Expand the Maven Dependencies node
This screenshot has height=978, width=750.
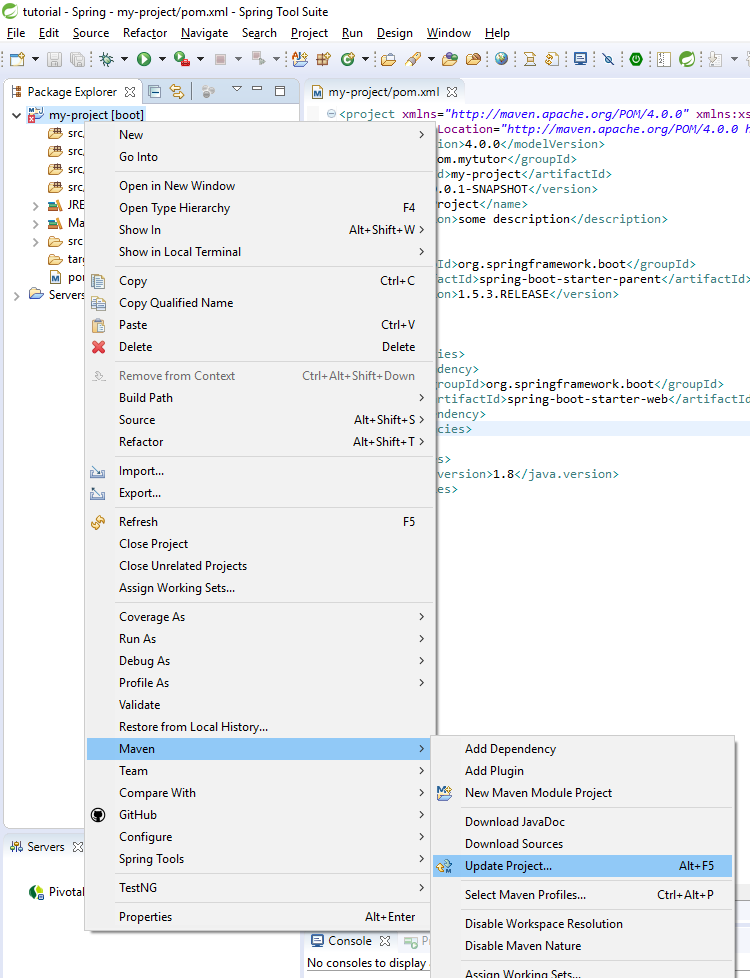pyautogui.click(x=36, y=223)
